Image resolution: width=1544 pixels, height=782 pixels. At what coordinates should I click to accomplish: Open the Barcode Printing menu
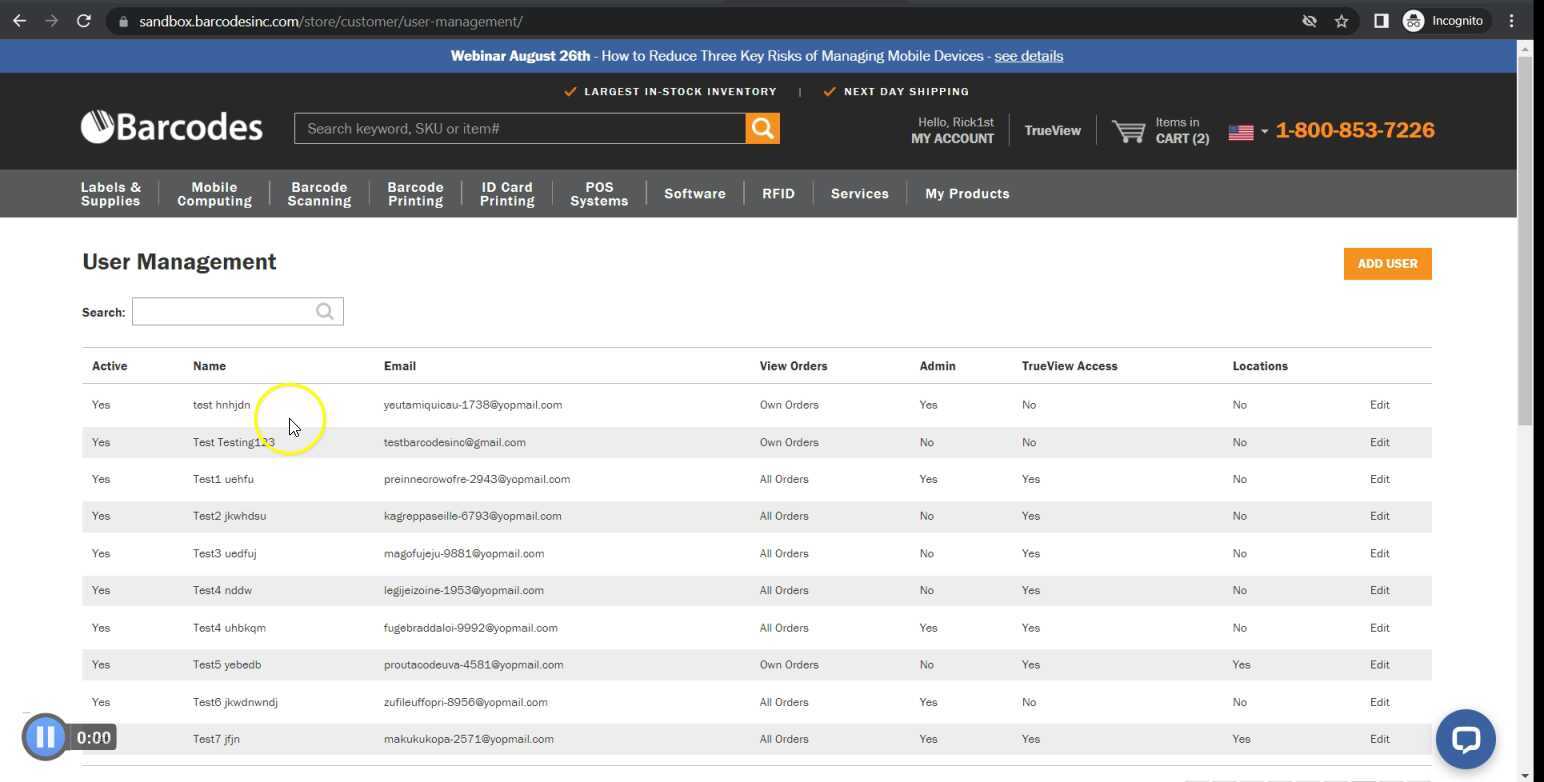(x=415, y=194)
